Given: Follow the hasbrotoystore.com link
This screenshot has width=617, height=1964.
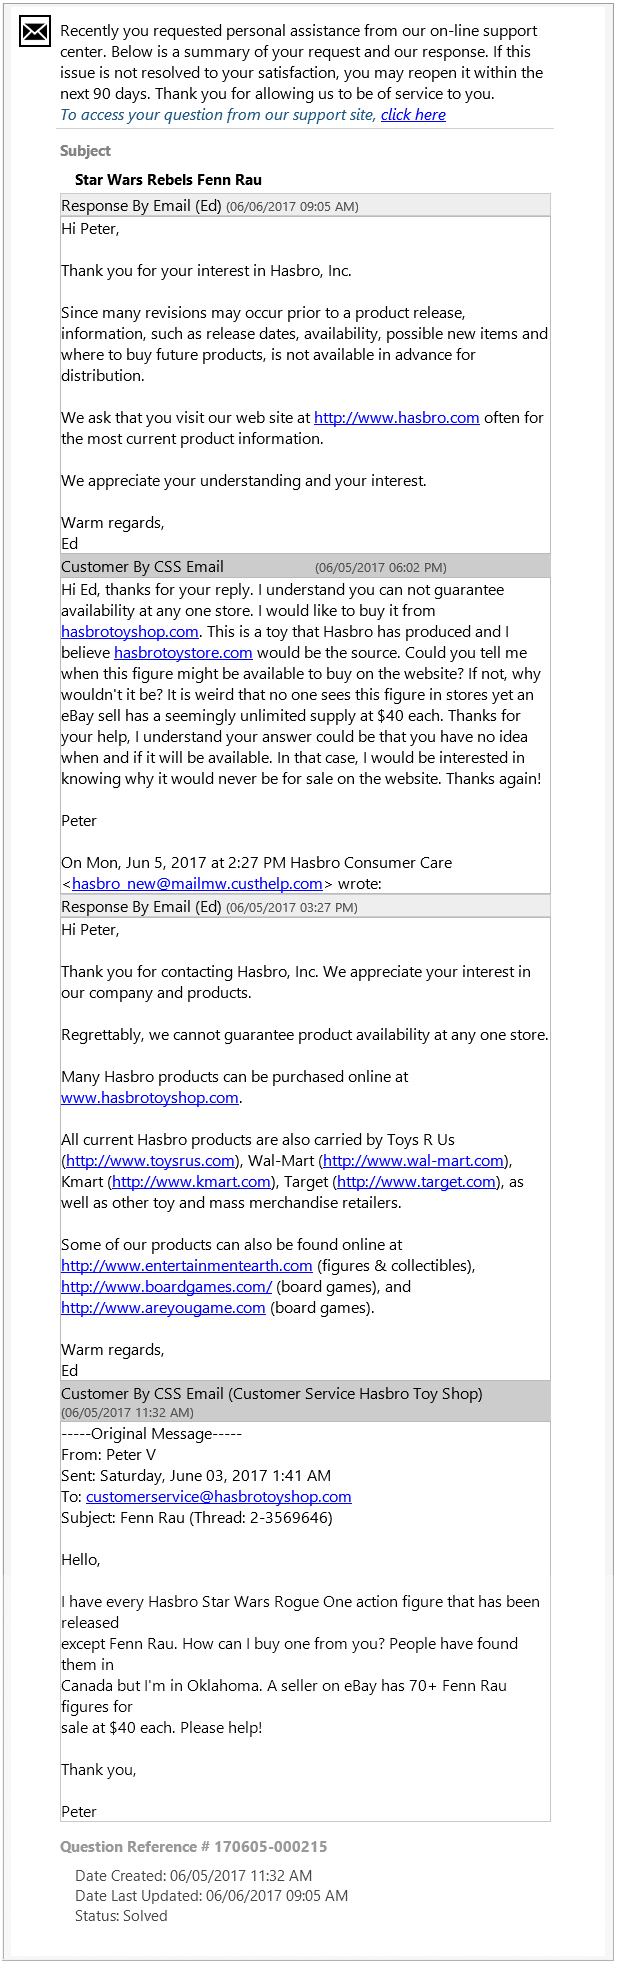Looking at the screenshot, I should point(183,653).
